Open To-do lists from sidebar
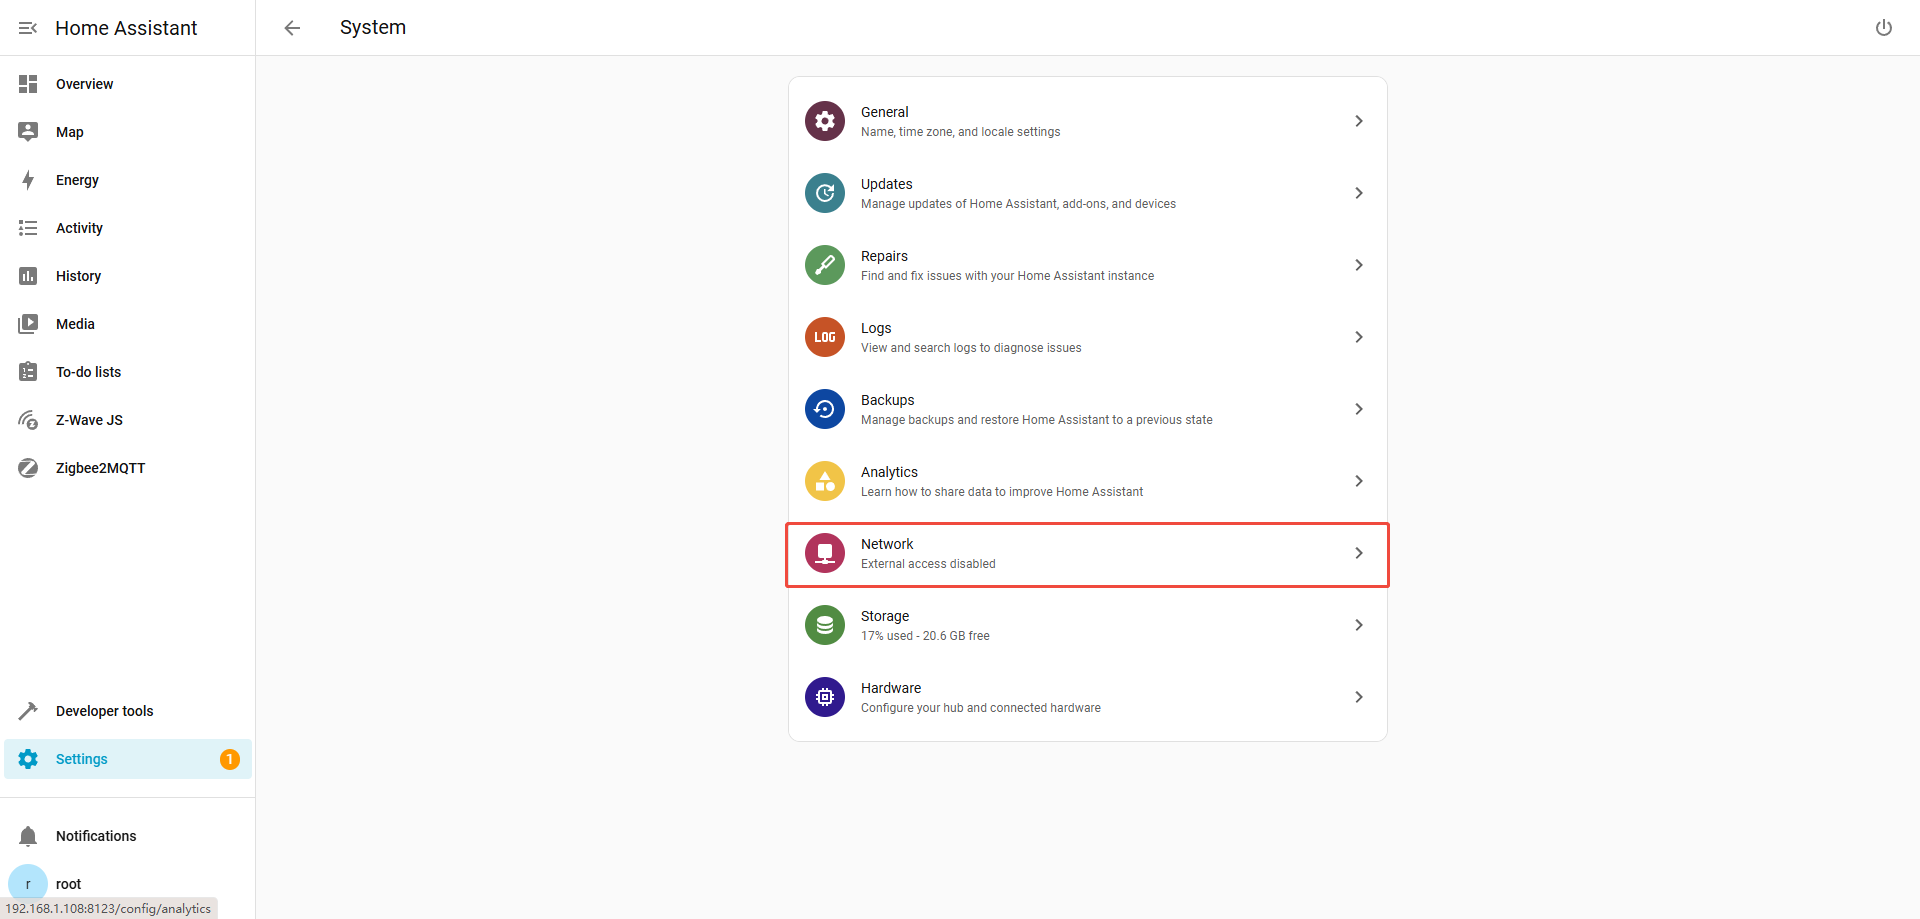 [88, 372]
